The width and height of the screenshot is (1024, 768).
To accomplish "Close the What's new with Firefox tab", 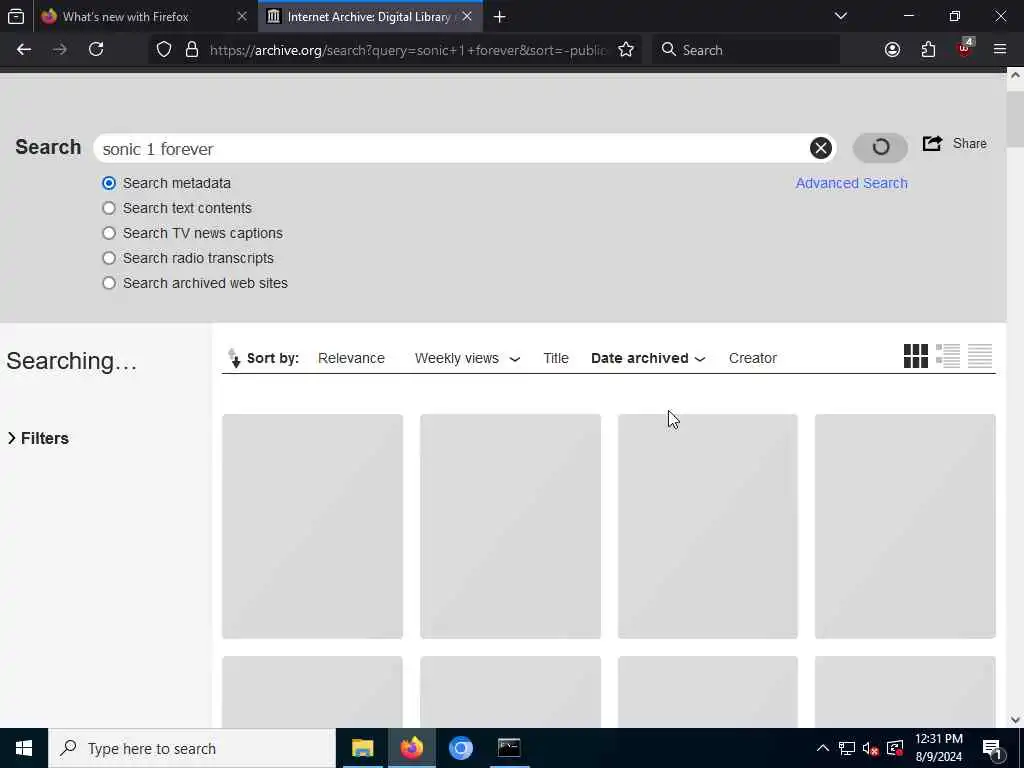I will 242,16.
